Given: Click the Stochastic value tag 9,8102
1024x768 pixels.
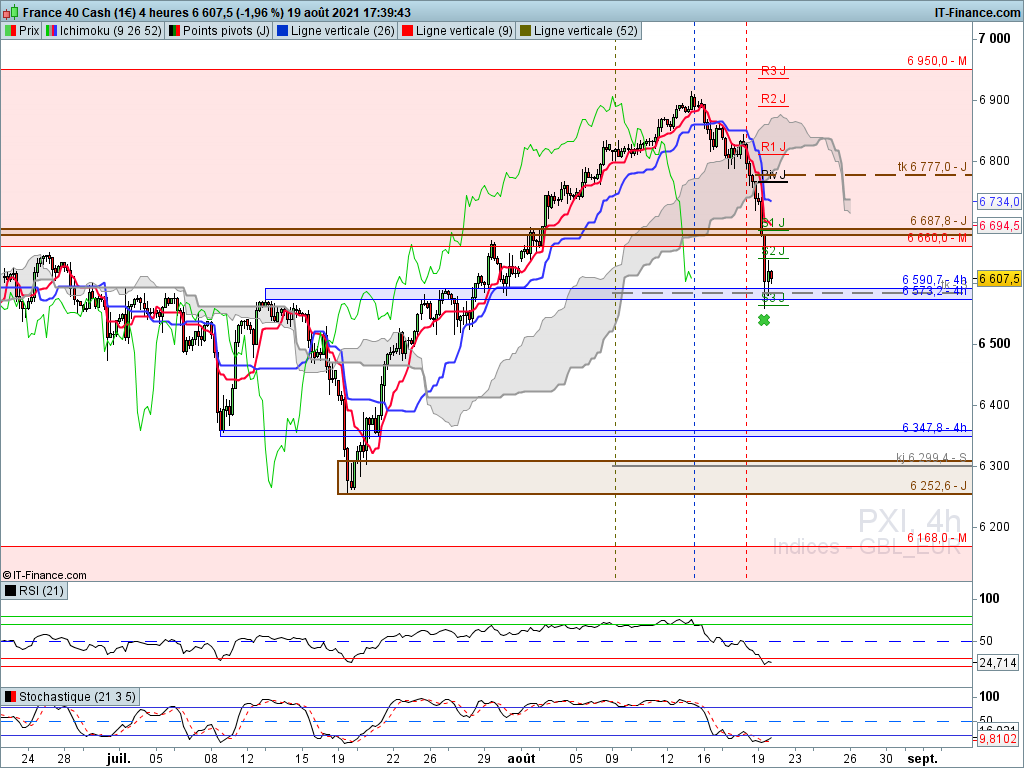Looking at the screenshot, I should (999, 739).
